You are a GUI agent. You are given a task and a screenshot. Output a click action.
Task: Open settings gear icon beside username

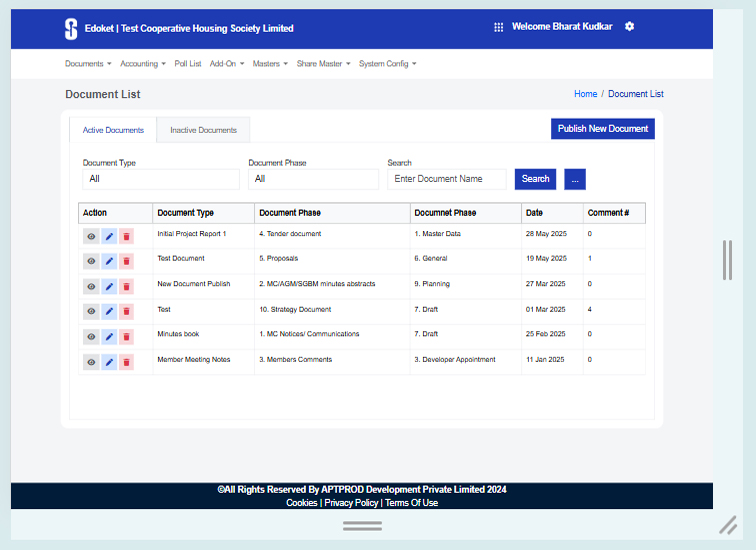[x=629, y=27]
